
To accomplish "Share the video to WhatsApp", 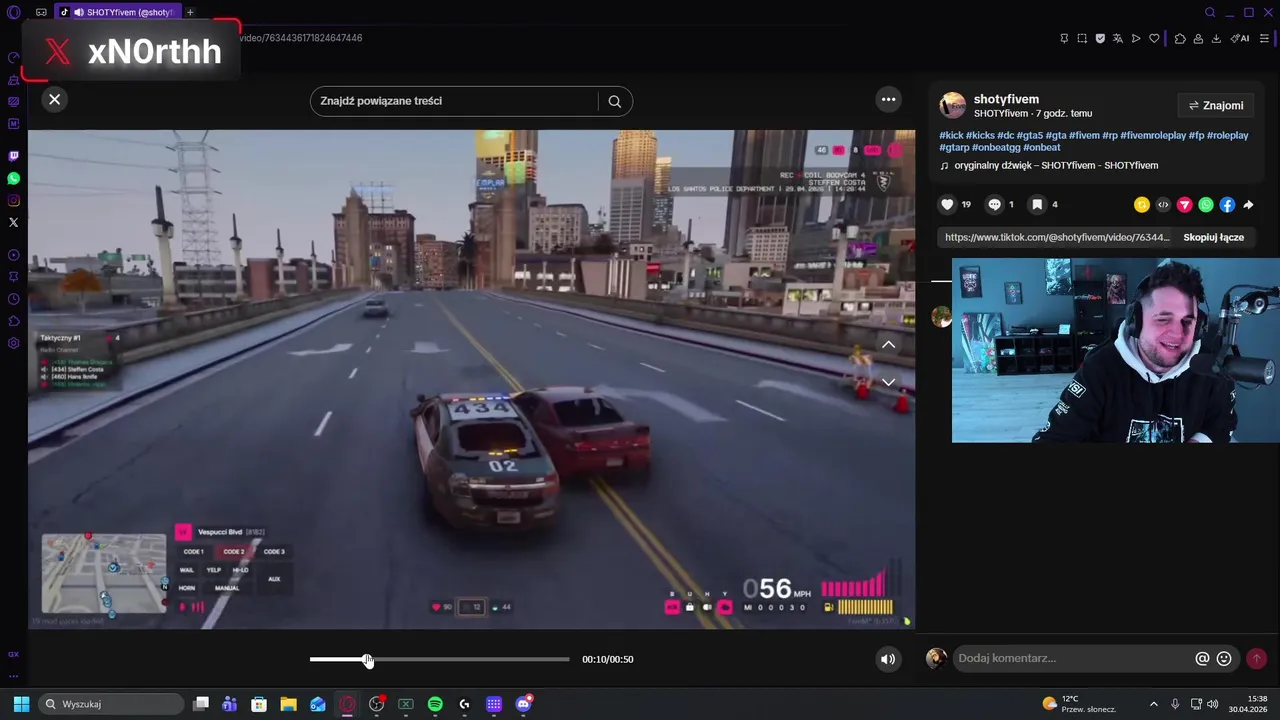I will point(1206,205).
